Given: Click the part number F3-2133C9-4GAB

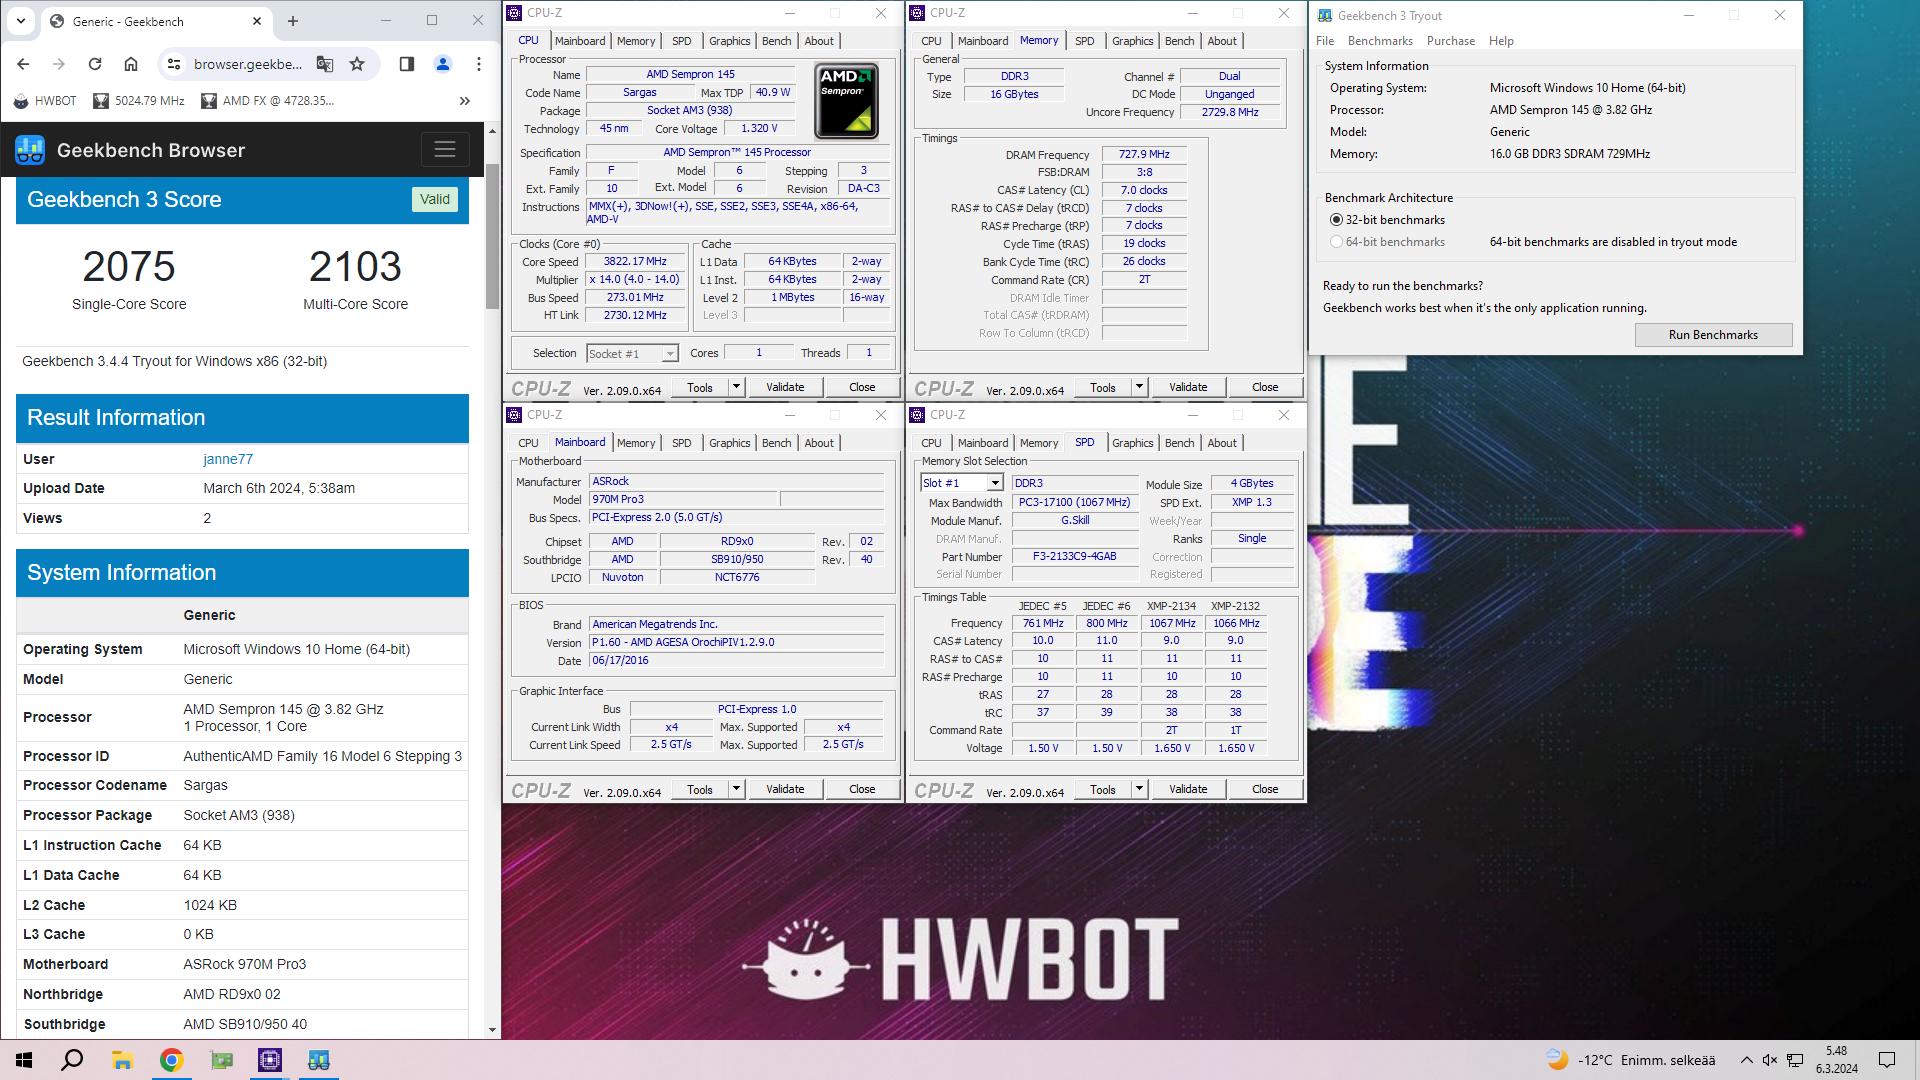Looking at the screenshot, I should click(1075, 557).
